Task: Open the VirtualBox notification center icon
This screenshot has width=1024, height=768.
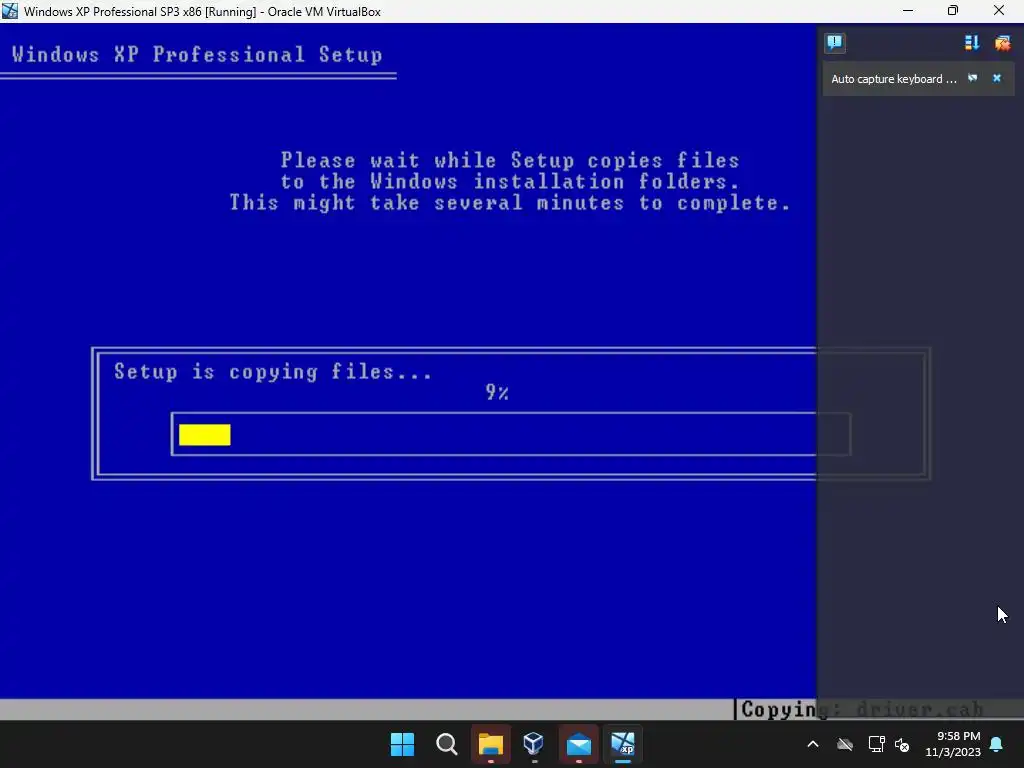Action: (835, 43)
